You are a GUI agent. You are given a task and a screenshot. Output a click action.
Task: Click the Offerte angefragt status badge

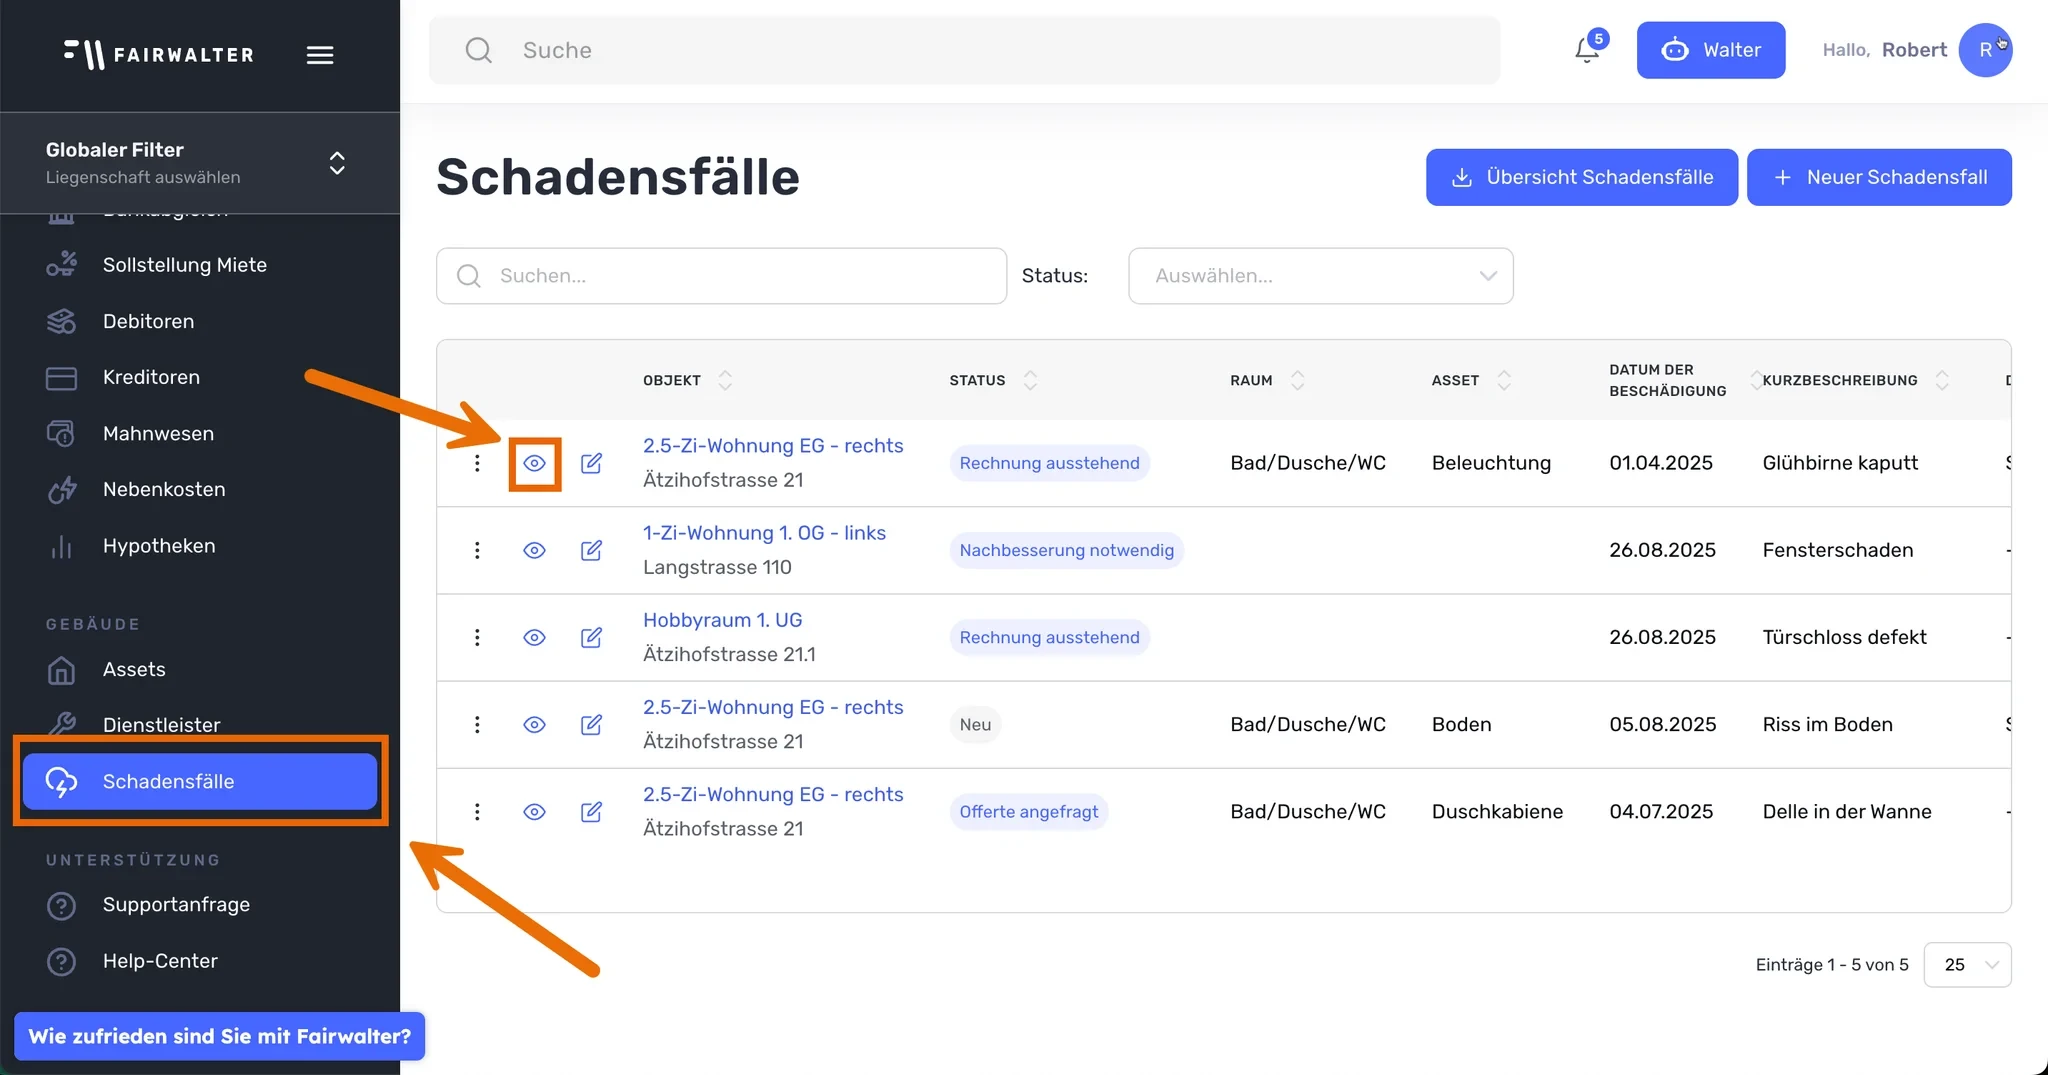(1029, 811)
